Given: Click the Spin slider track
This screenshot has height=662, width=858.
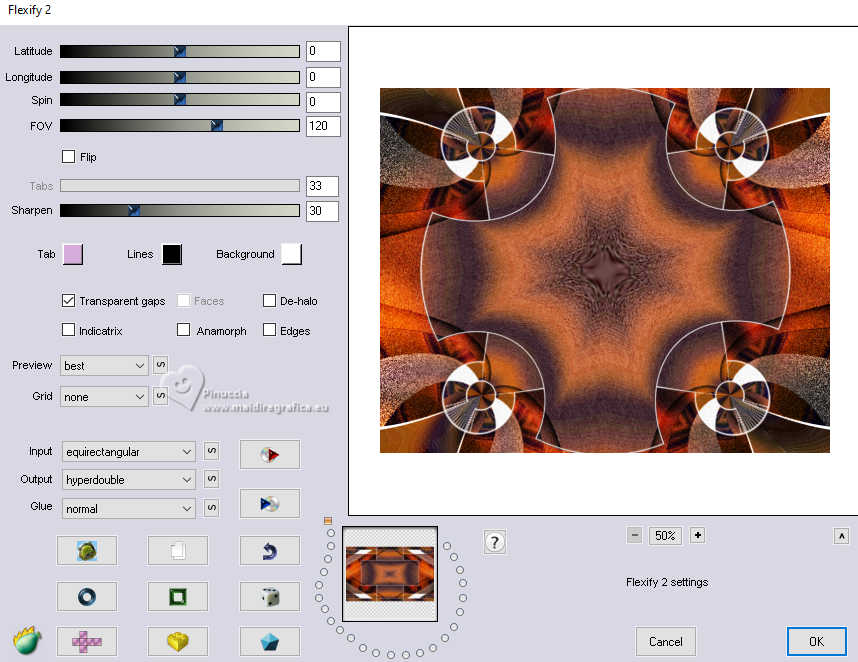Looking at the screenshot, I should [179, 100].
